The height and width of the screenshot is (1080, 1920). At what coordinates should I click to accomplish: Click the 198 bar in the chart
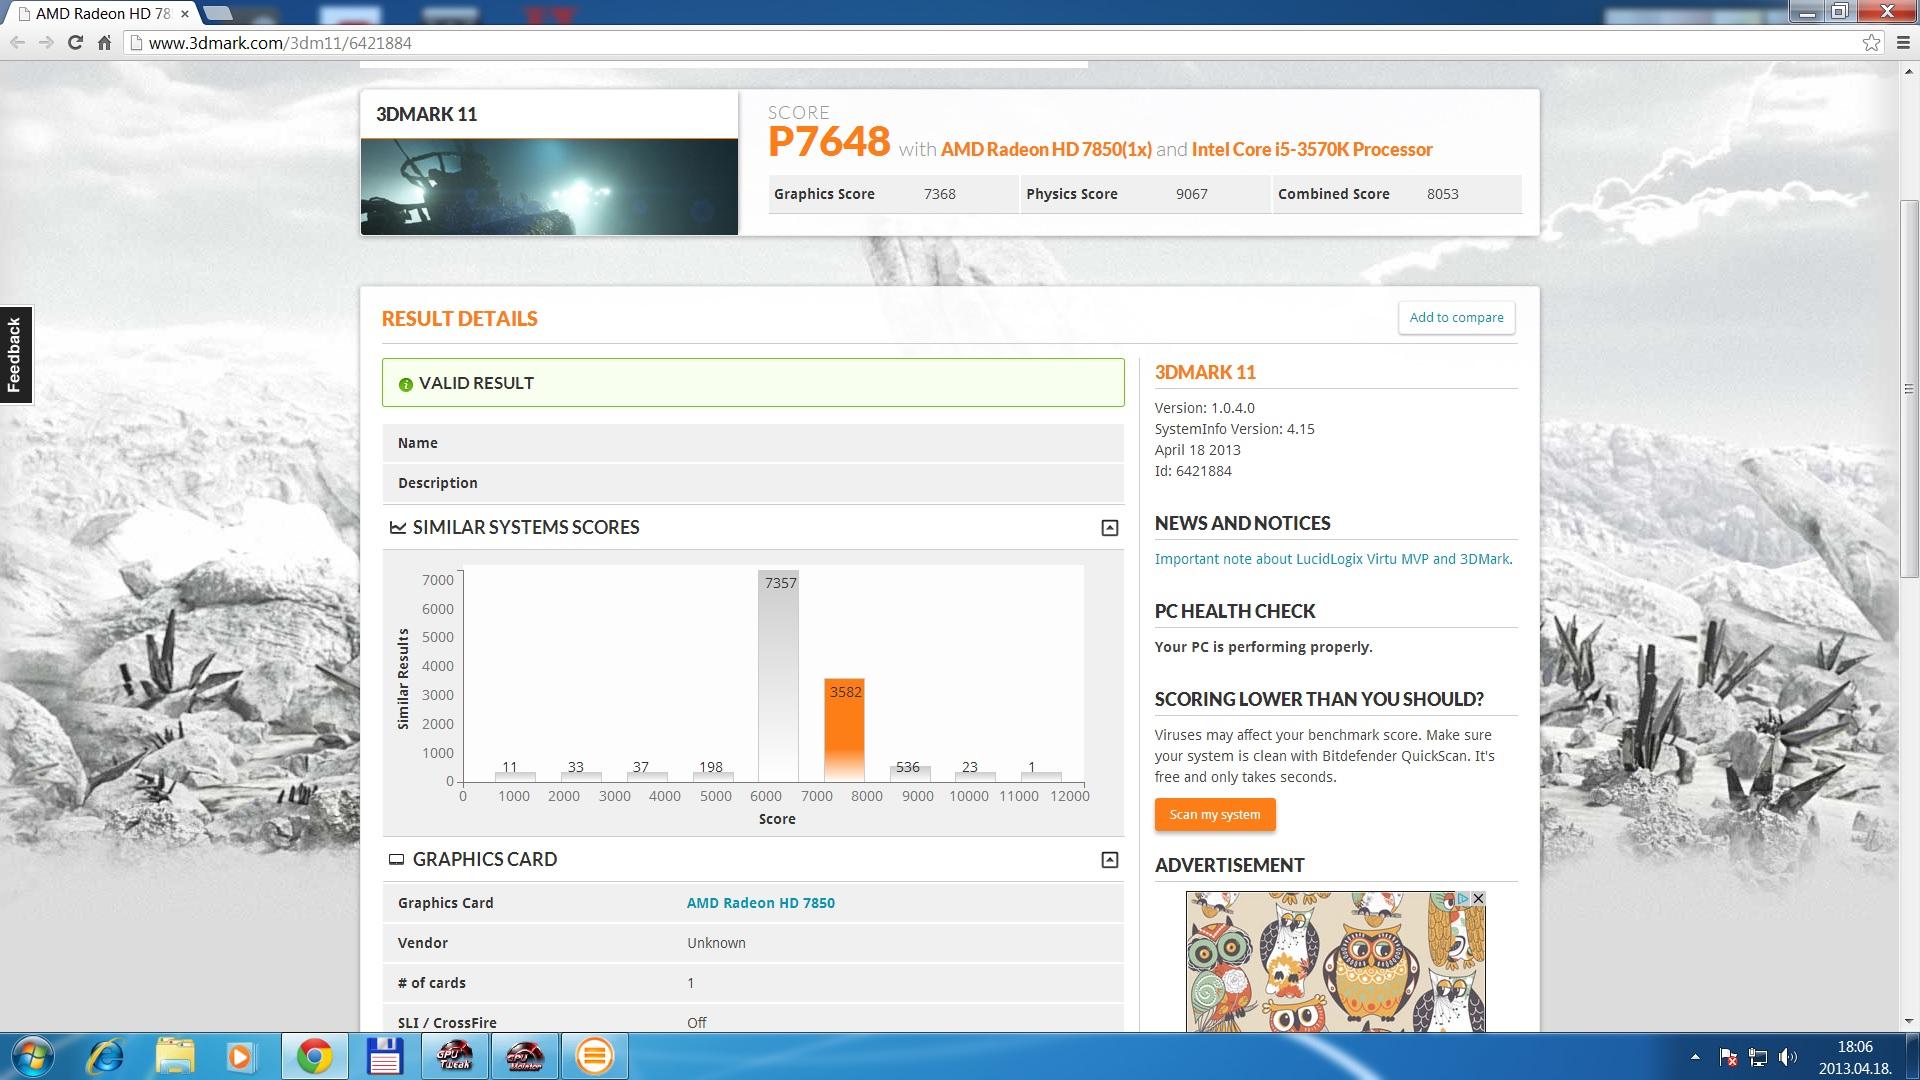pyautogui.click(x=713, y=776)
